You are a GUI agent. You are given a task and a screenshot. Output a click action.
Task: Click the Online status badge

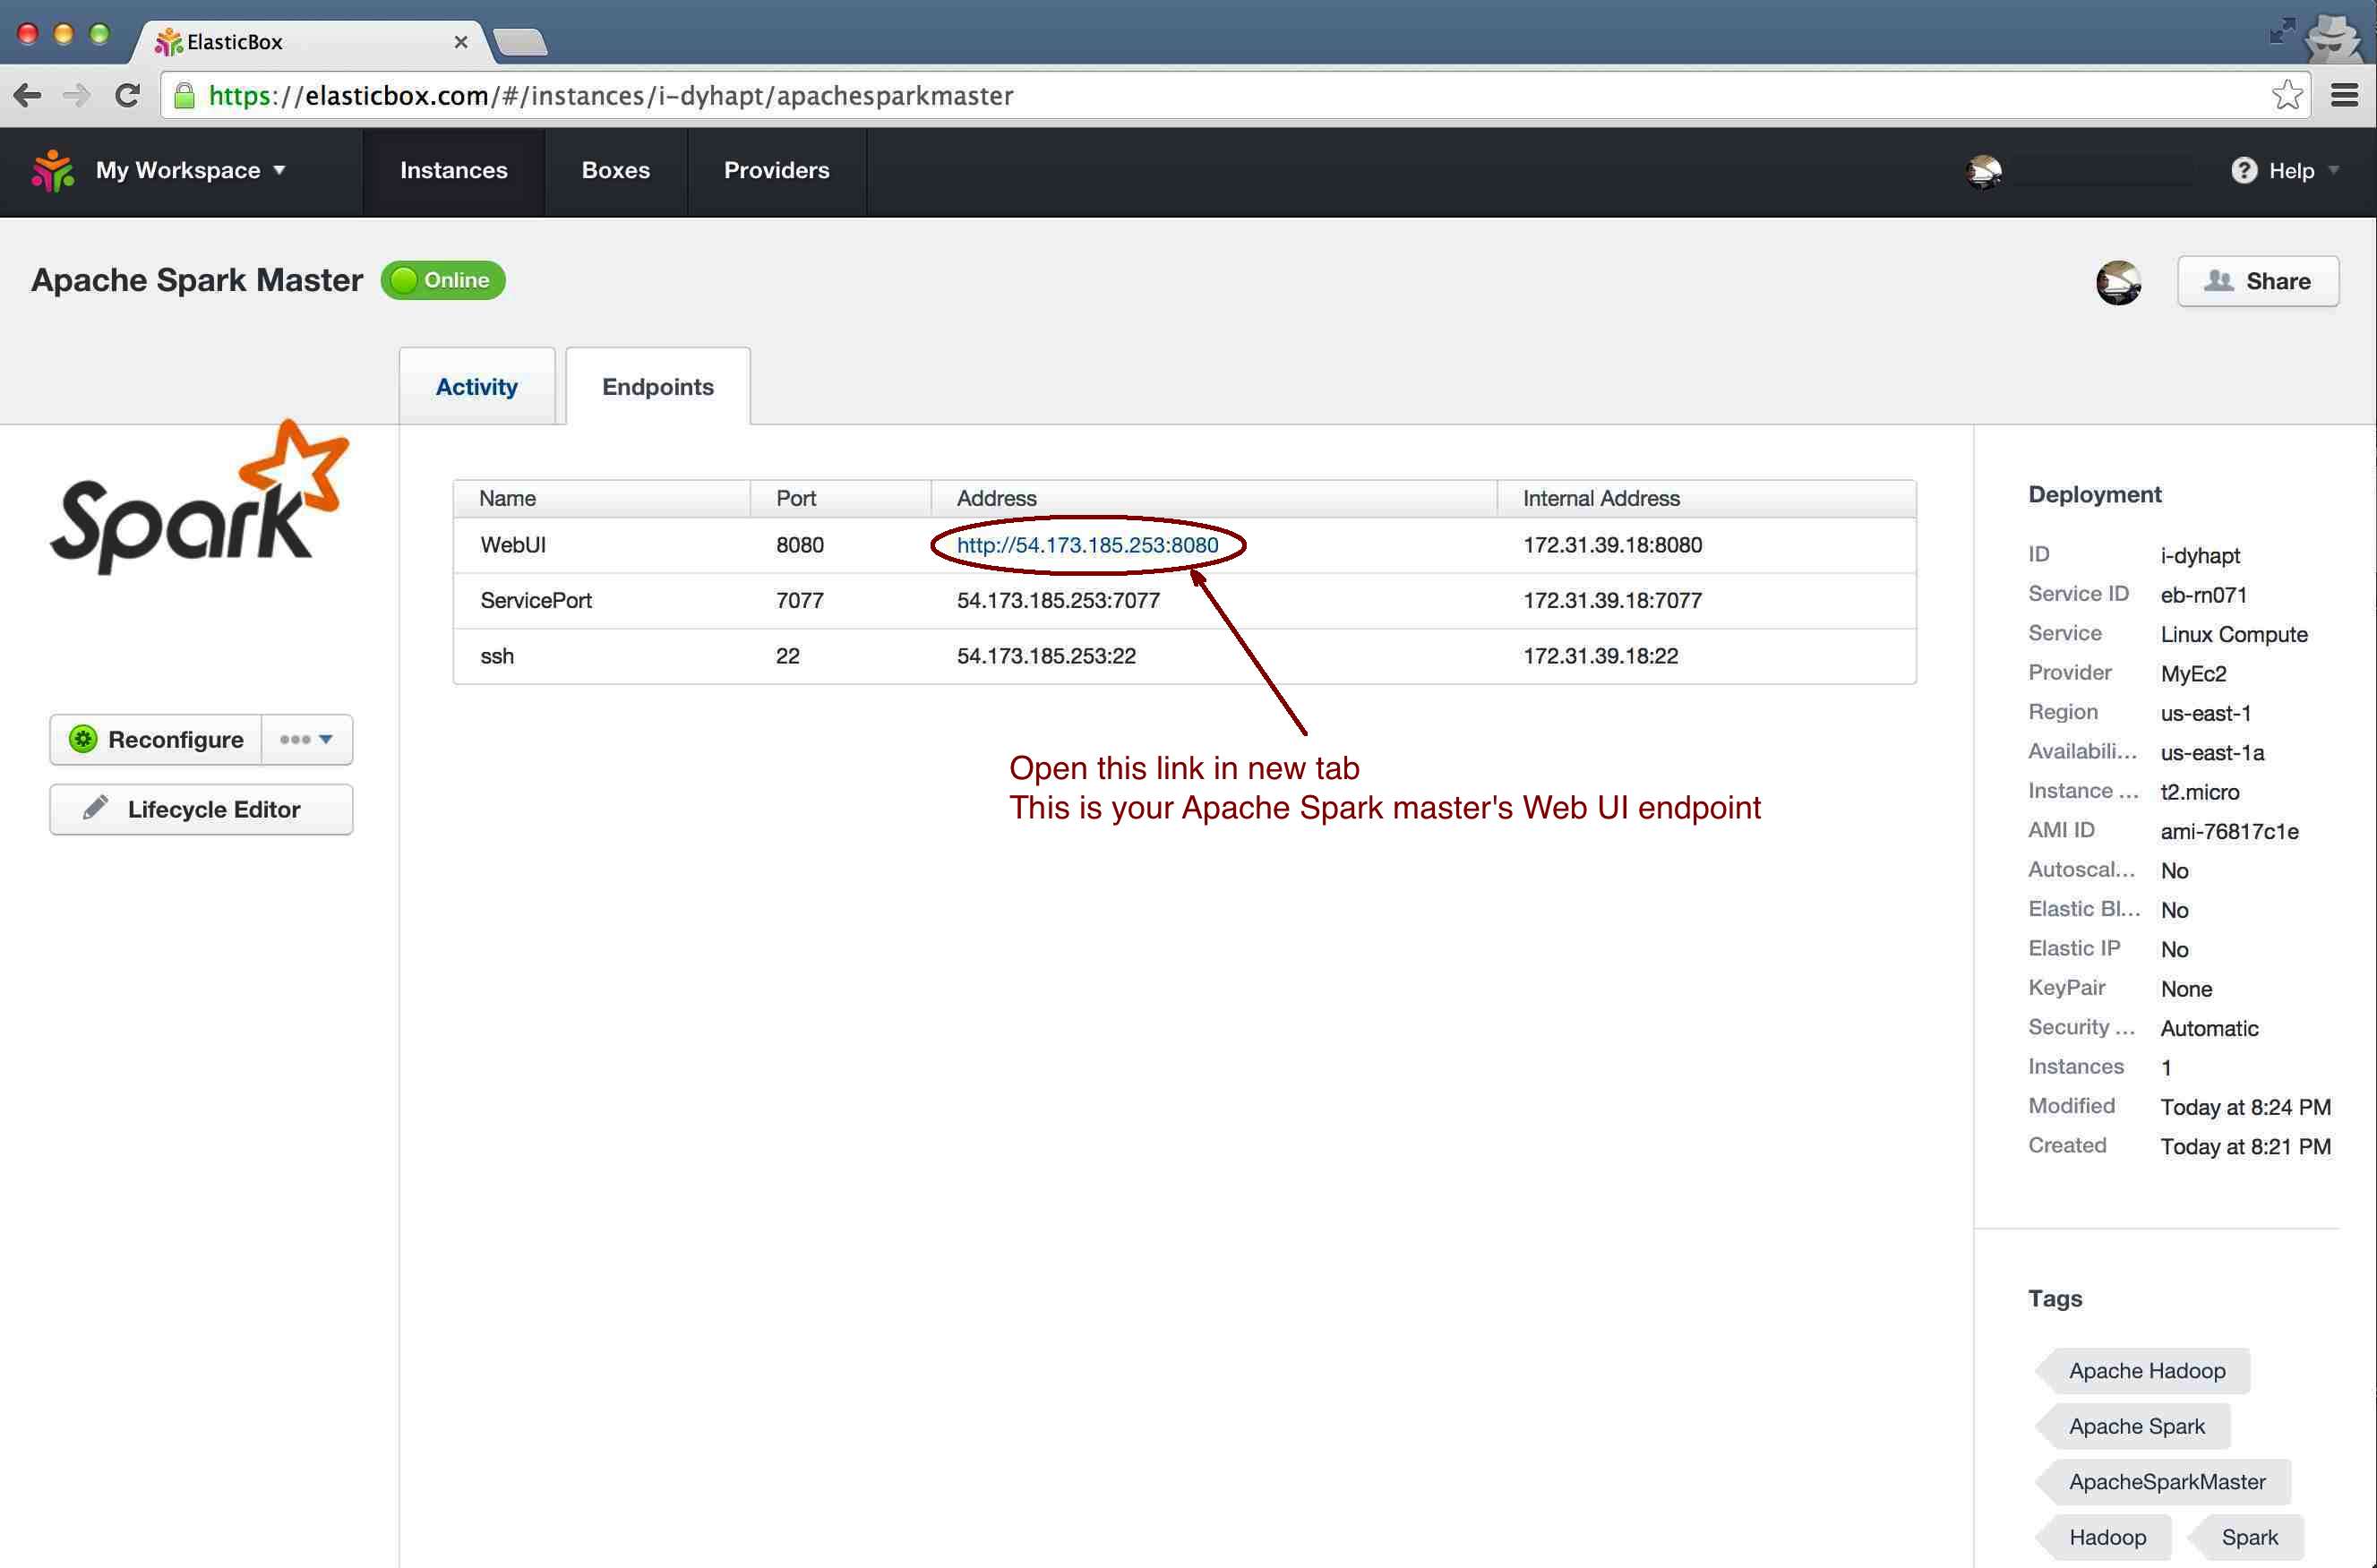tap(443, 280)
